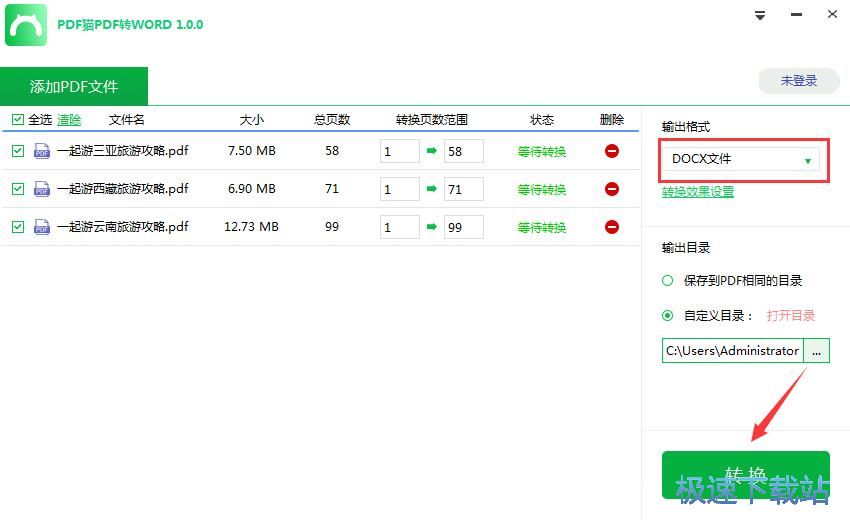850x520 pixels.
Task: Click the 未登录 login button
Action: 798,81
